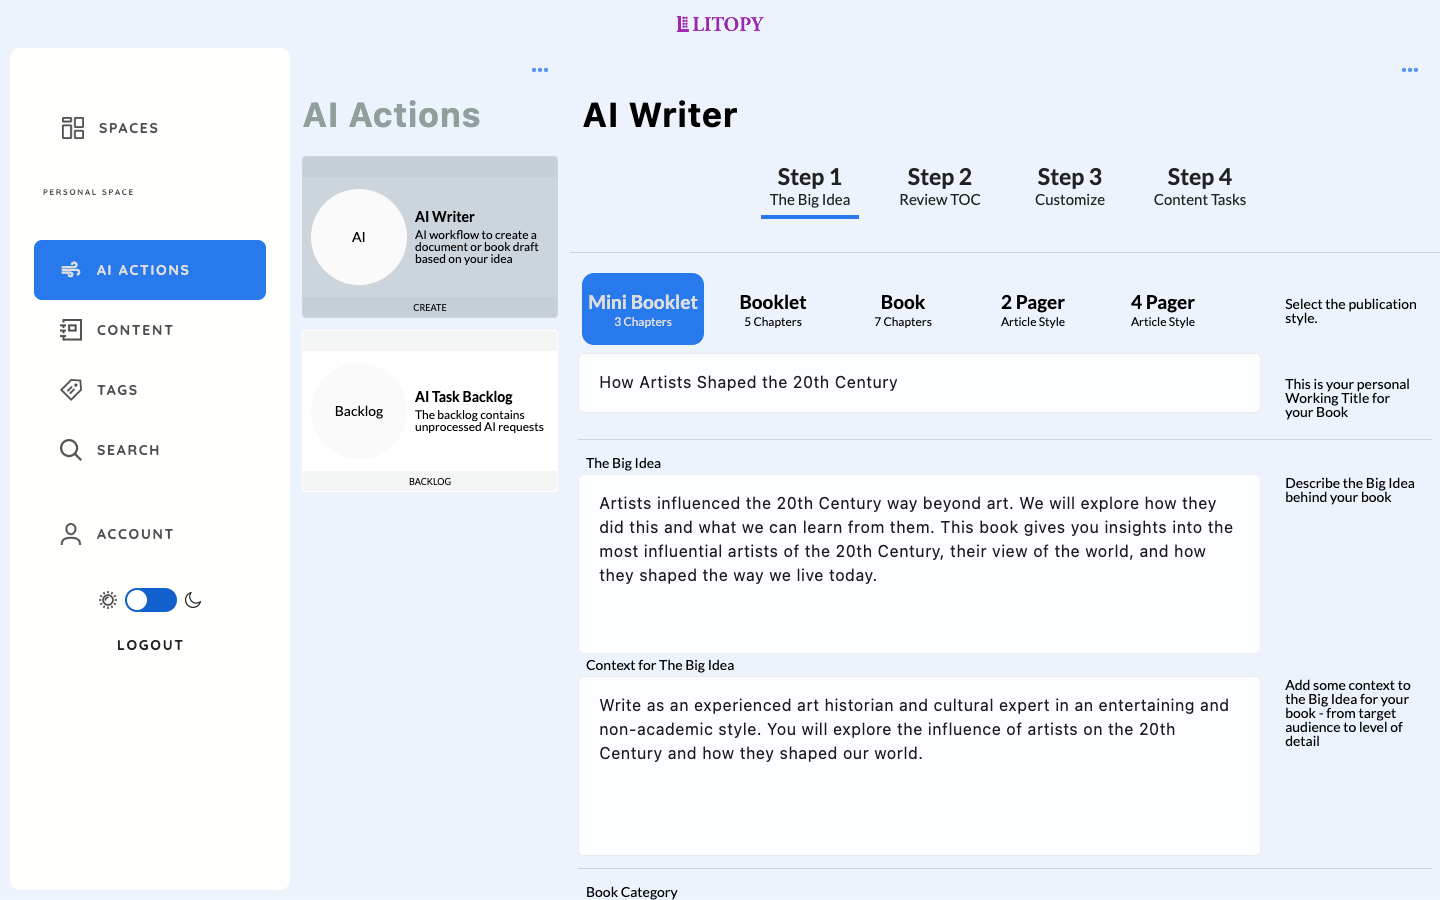Click the Account person icon
Viewport: 1440px width, 900px height.
click(71, 534)
